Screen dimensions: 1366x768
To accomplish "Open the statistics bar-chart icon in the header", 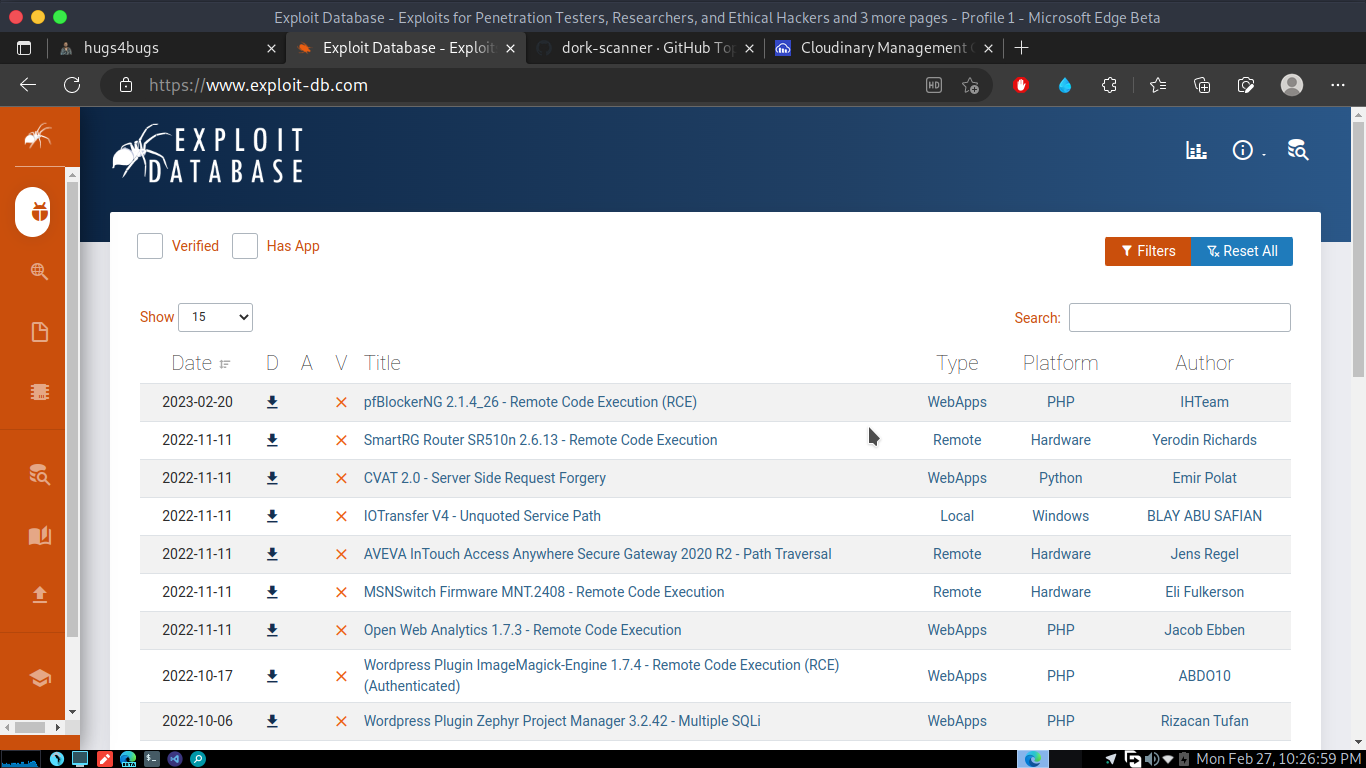I will (x=1196, y=150).
